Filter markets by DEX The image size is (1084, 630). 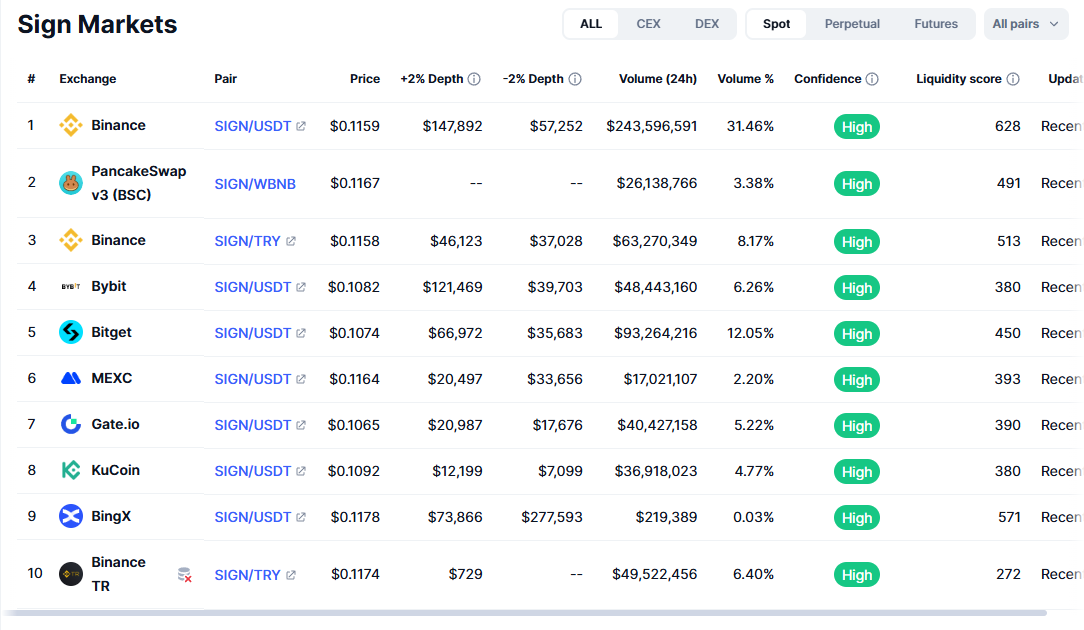point(707,24)
